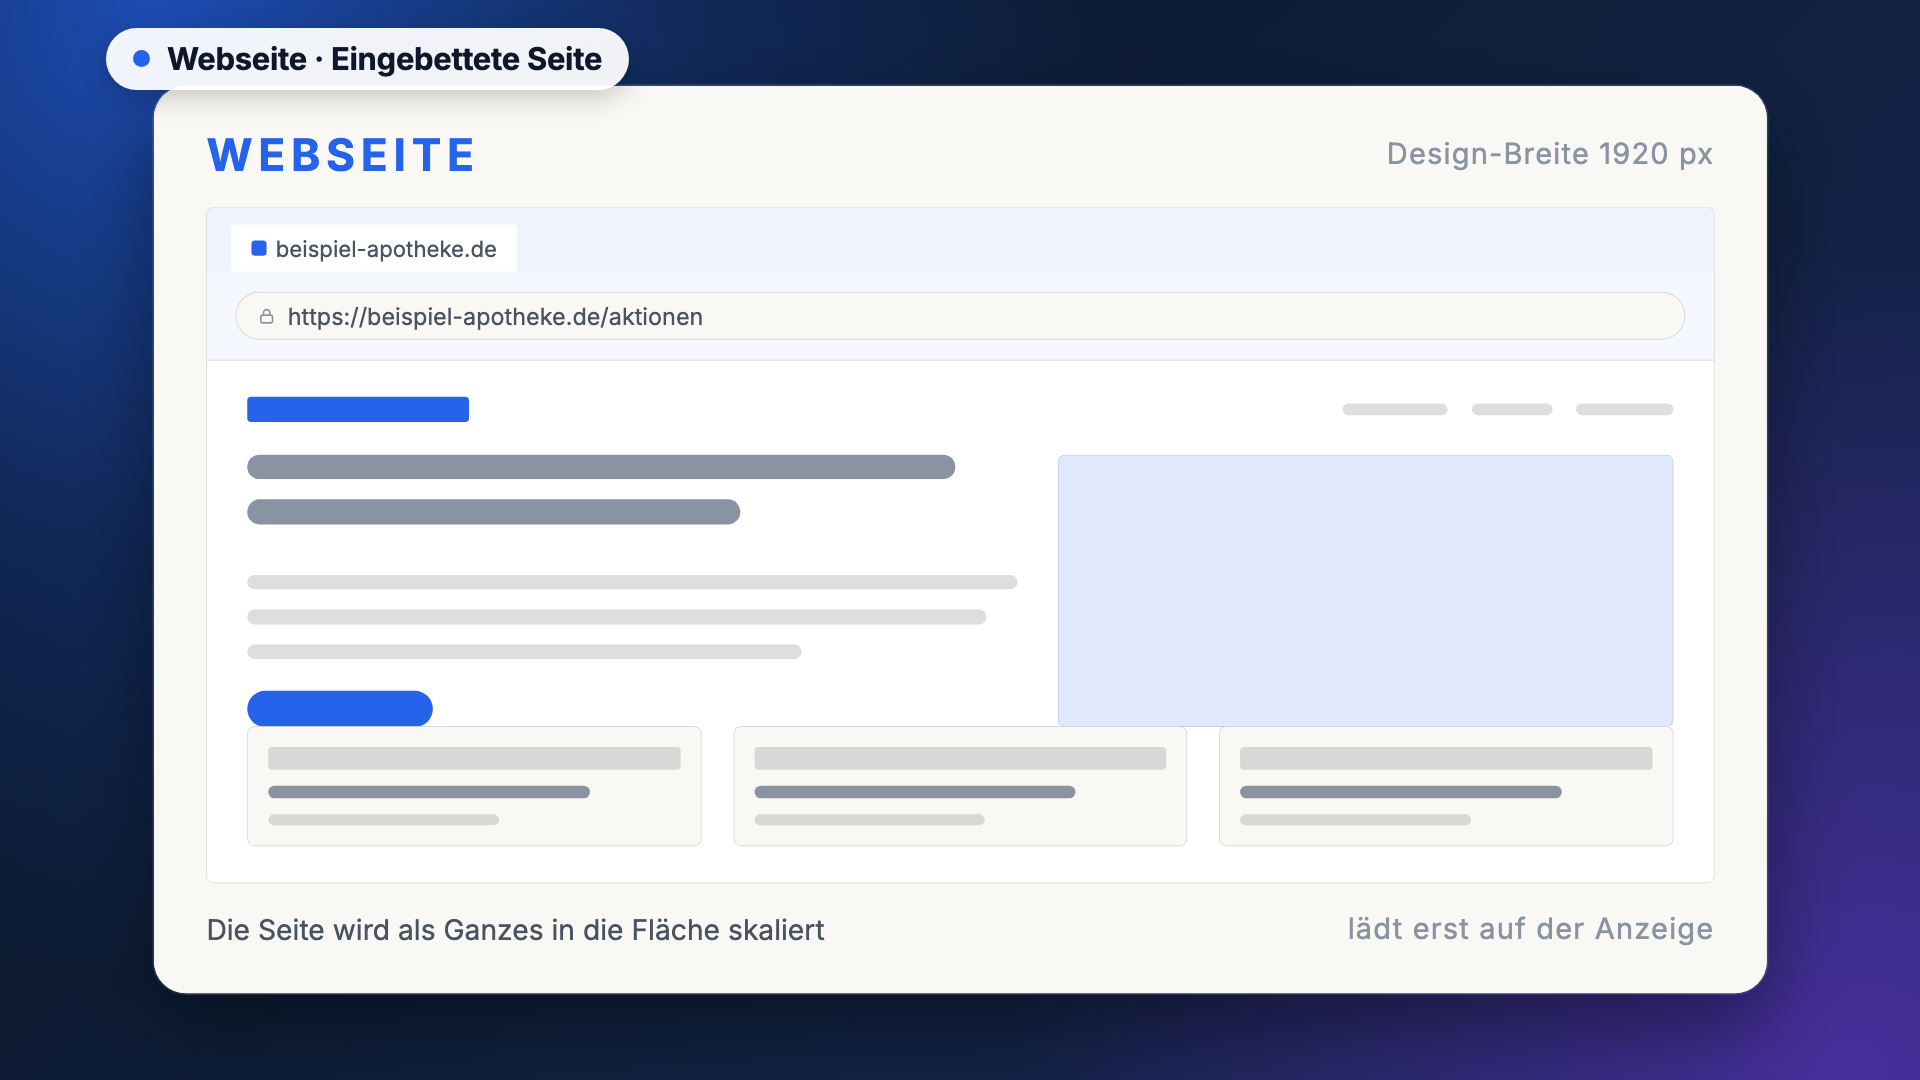
Task: Click the WEBSEITE heading
Action: pyautogui.click(x=341, y=155)
